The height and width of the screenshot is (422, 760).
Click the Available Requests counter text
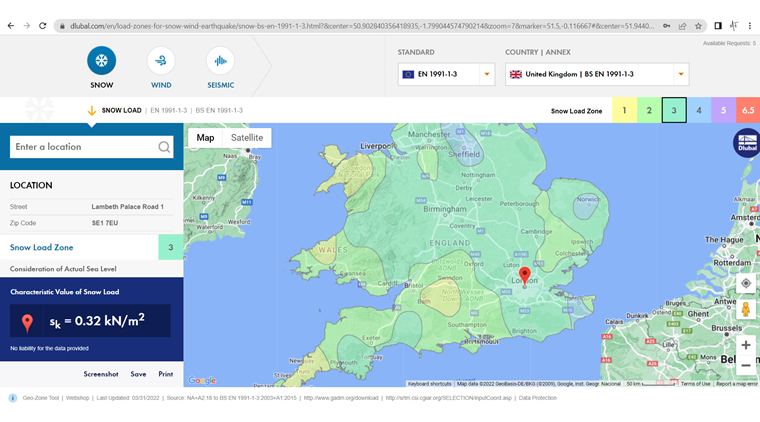pyautogui.click(x=729, y=44)
